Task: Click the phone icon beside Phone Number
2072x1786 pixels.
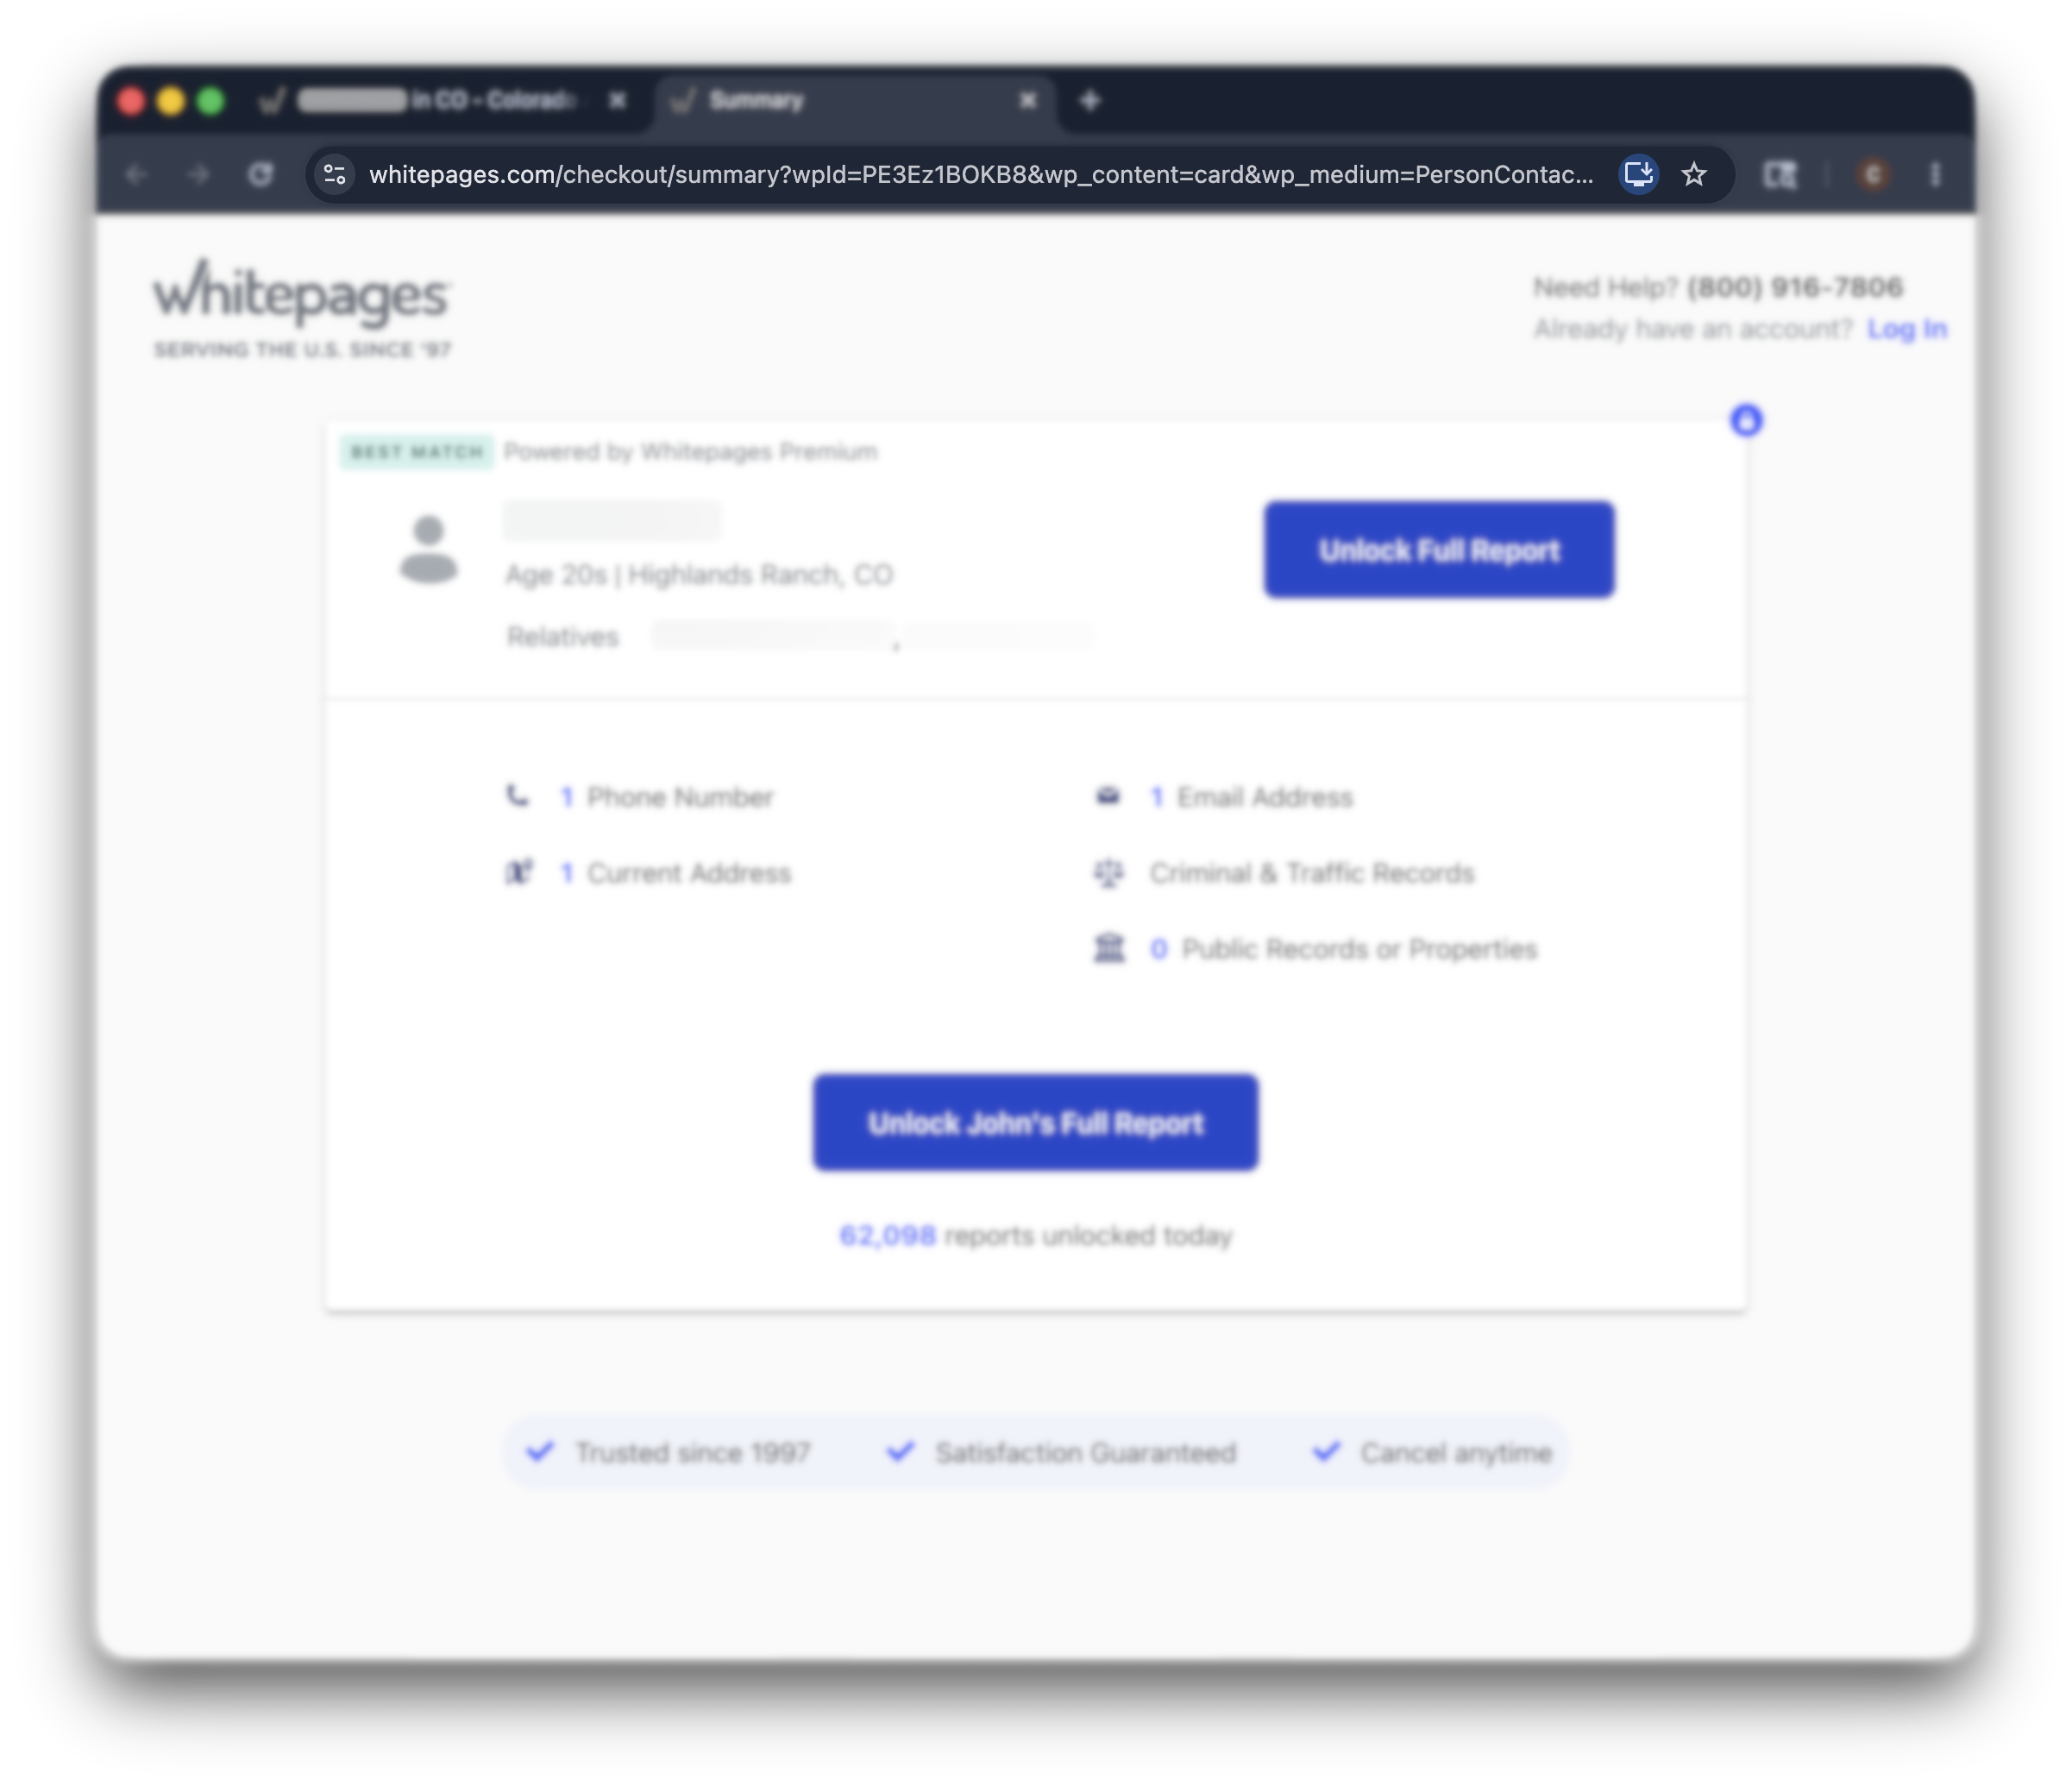Action: [x=517, y=796]
